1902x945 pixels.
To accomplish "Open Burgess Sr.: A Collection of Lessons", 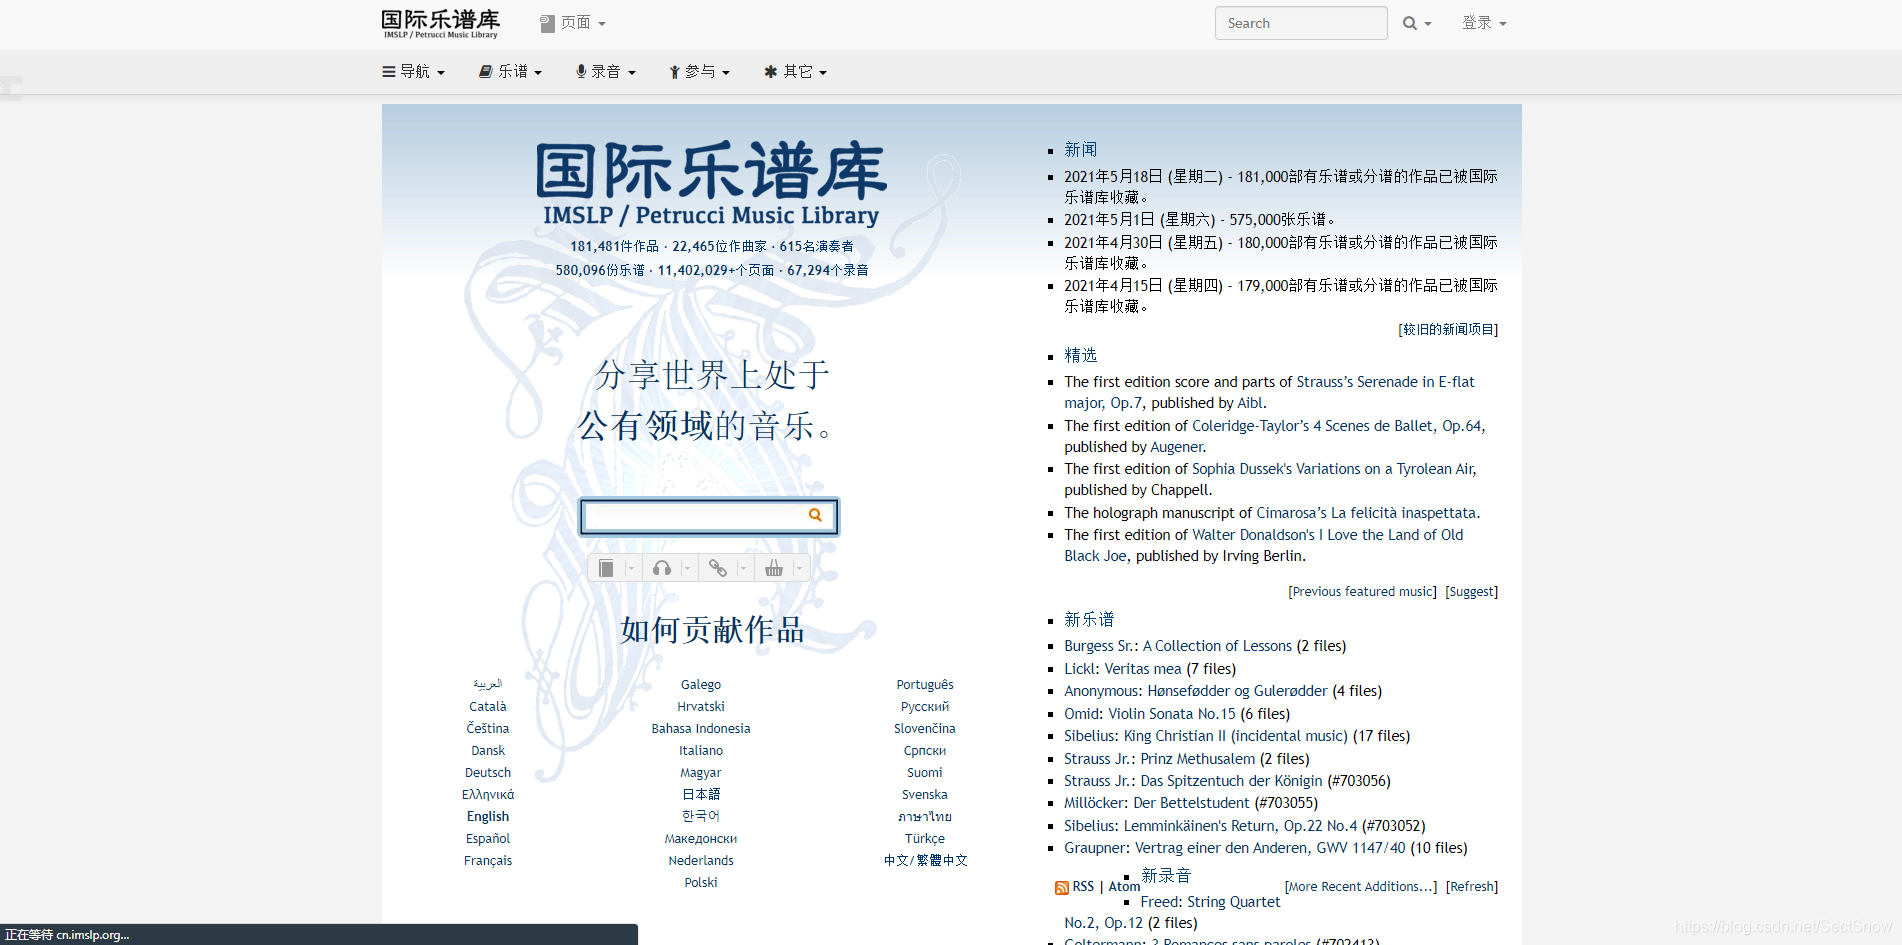I will pyautogui.click(x=1178, y=646).
